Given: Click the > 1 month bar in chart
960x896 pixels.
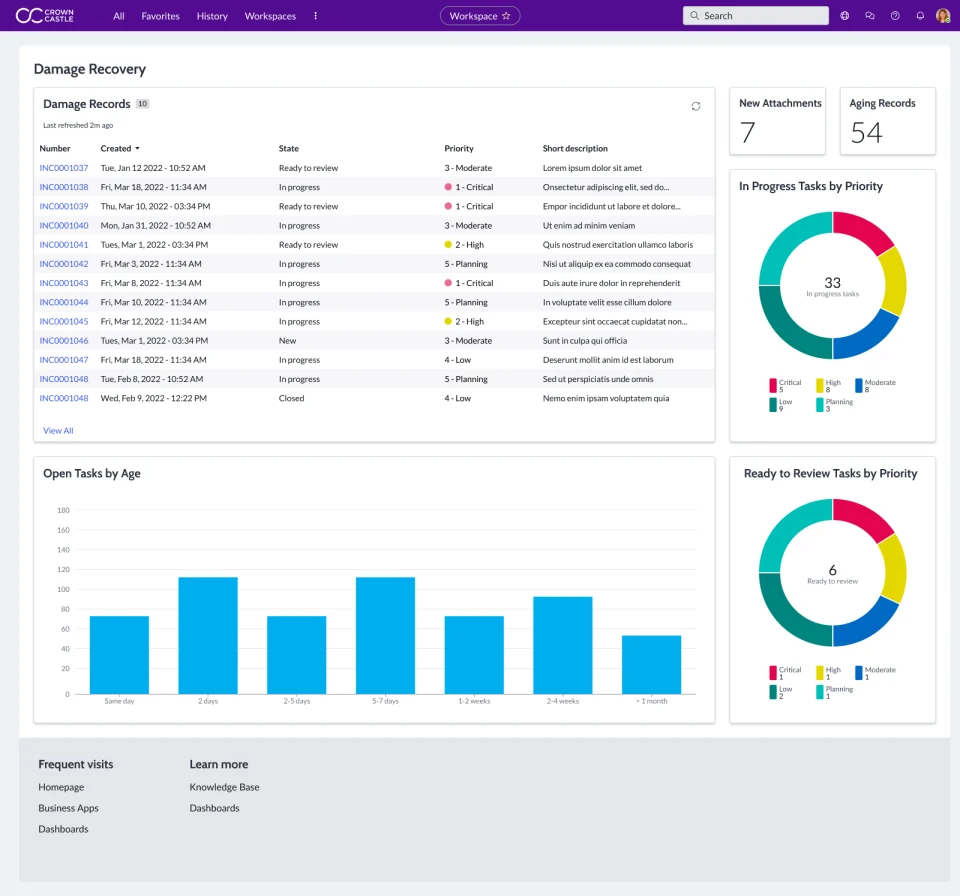Looking at the screenshot, I should click(x=651, y=664).
